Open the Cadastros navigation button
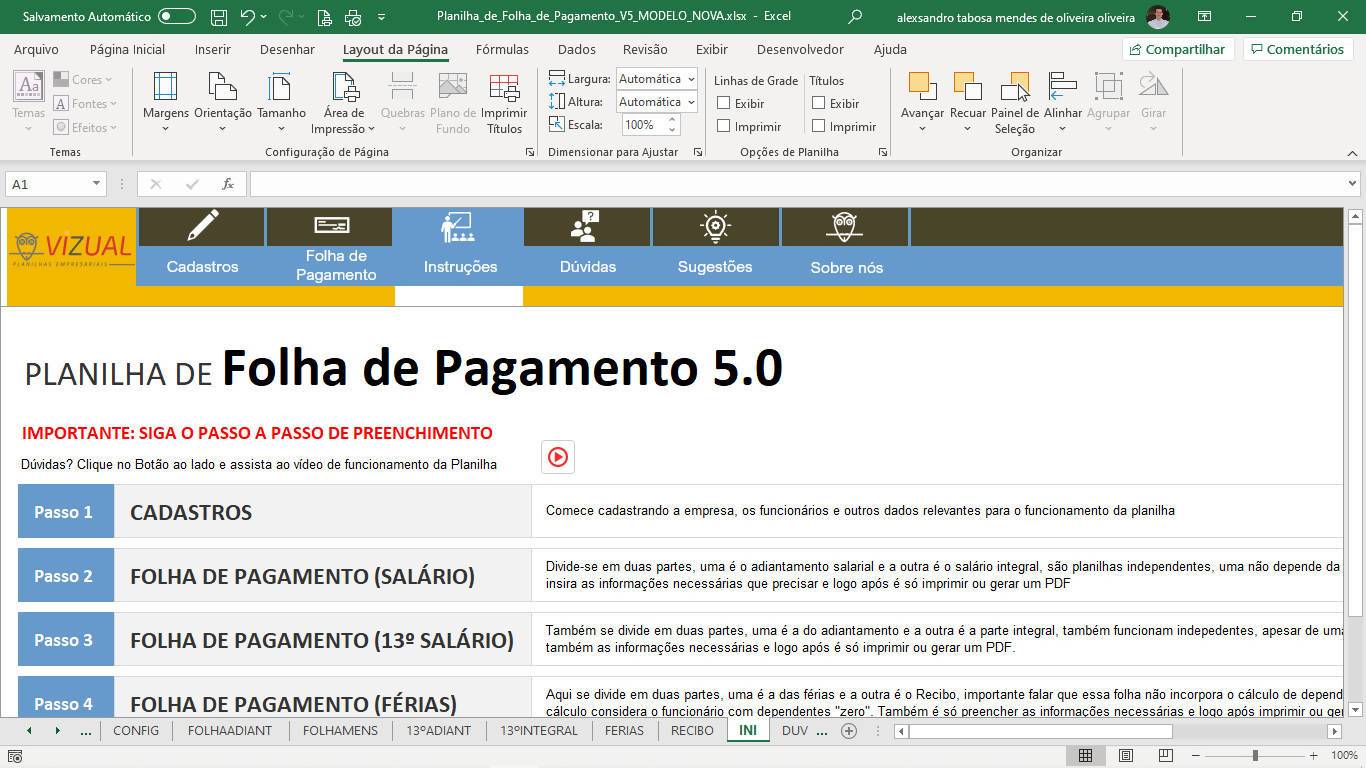 [202, 246]
